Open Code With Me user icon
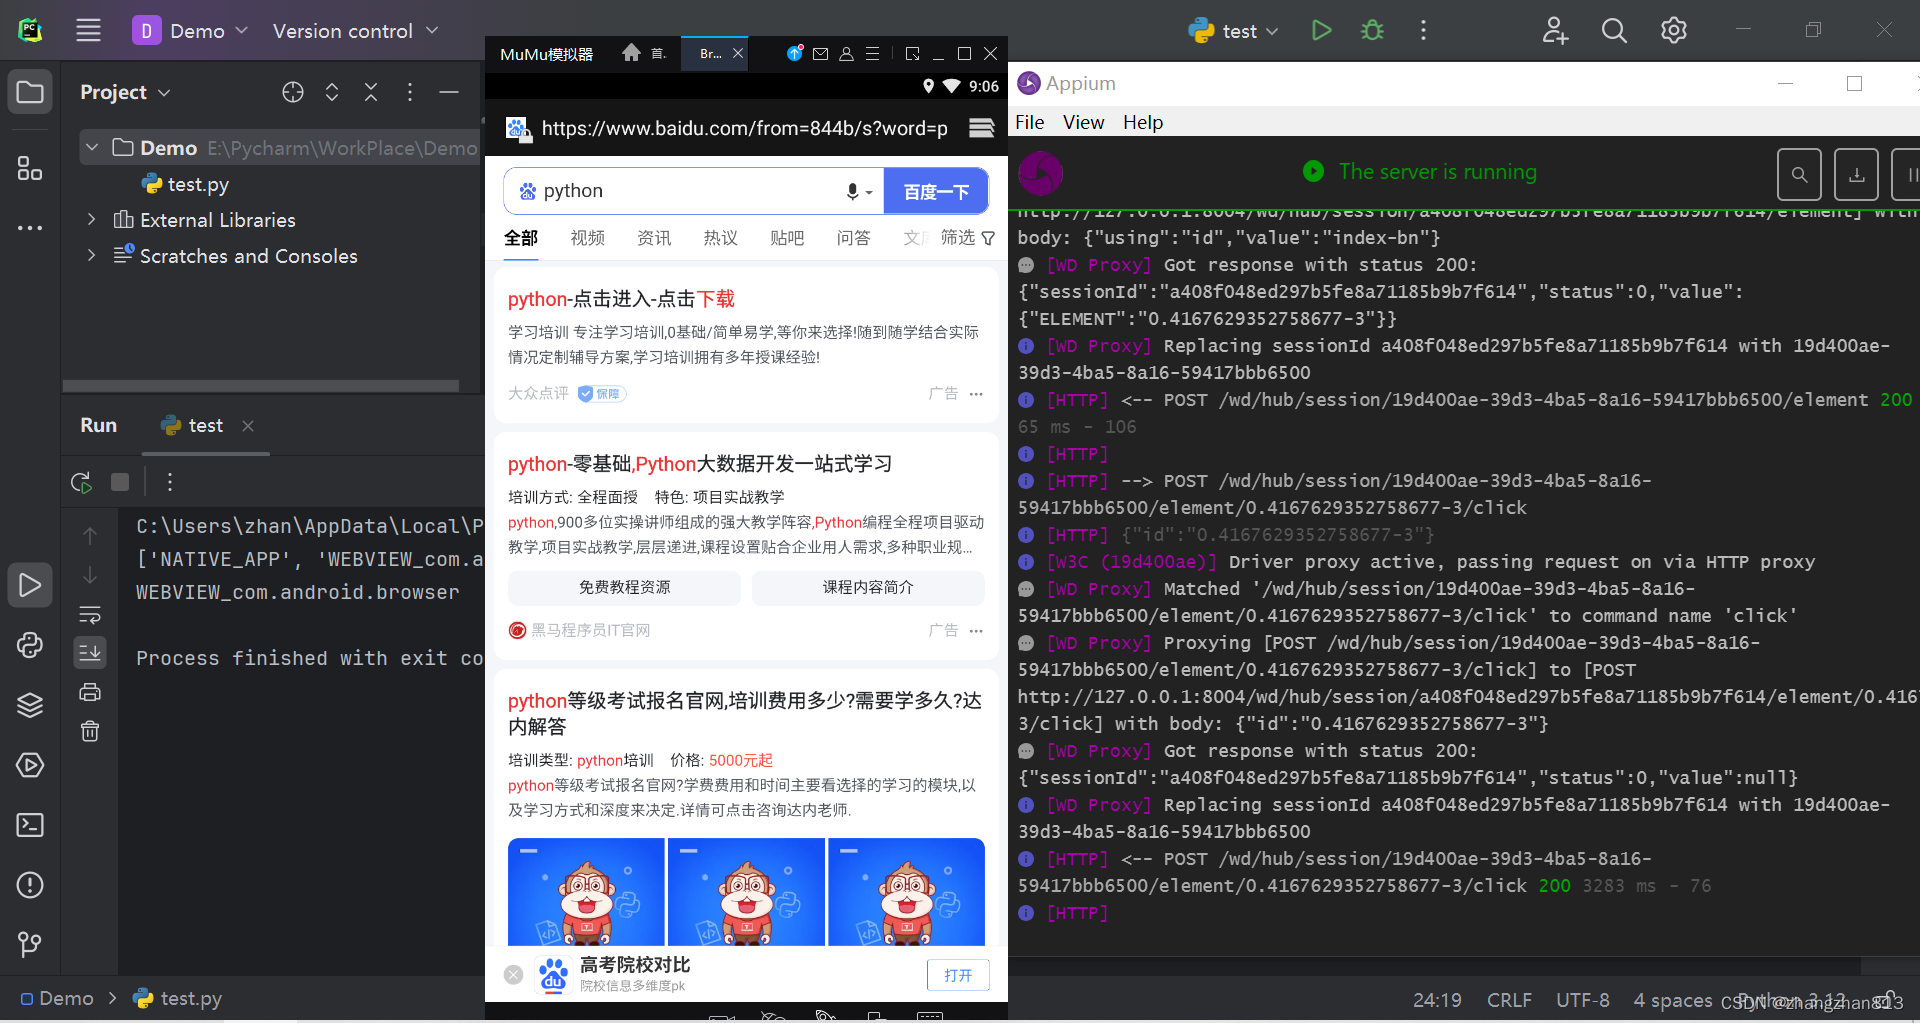 pos(1555,30)
